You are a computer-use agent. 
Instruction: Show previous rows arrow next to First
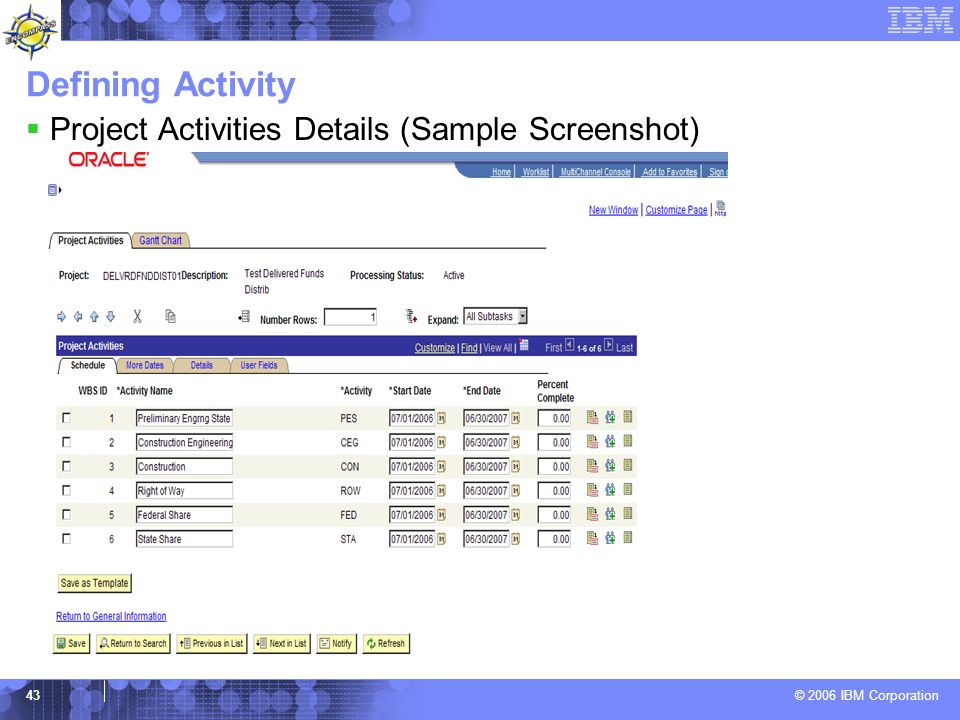click(x=569, y=345)
